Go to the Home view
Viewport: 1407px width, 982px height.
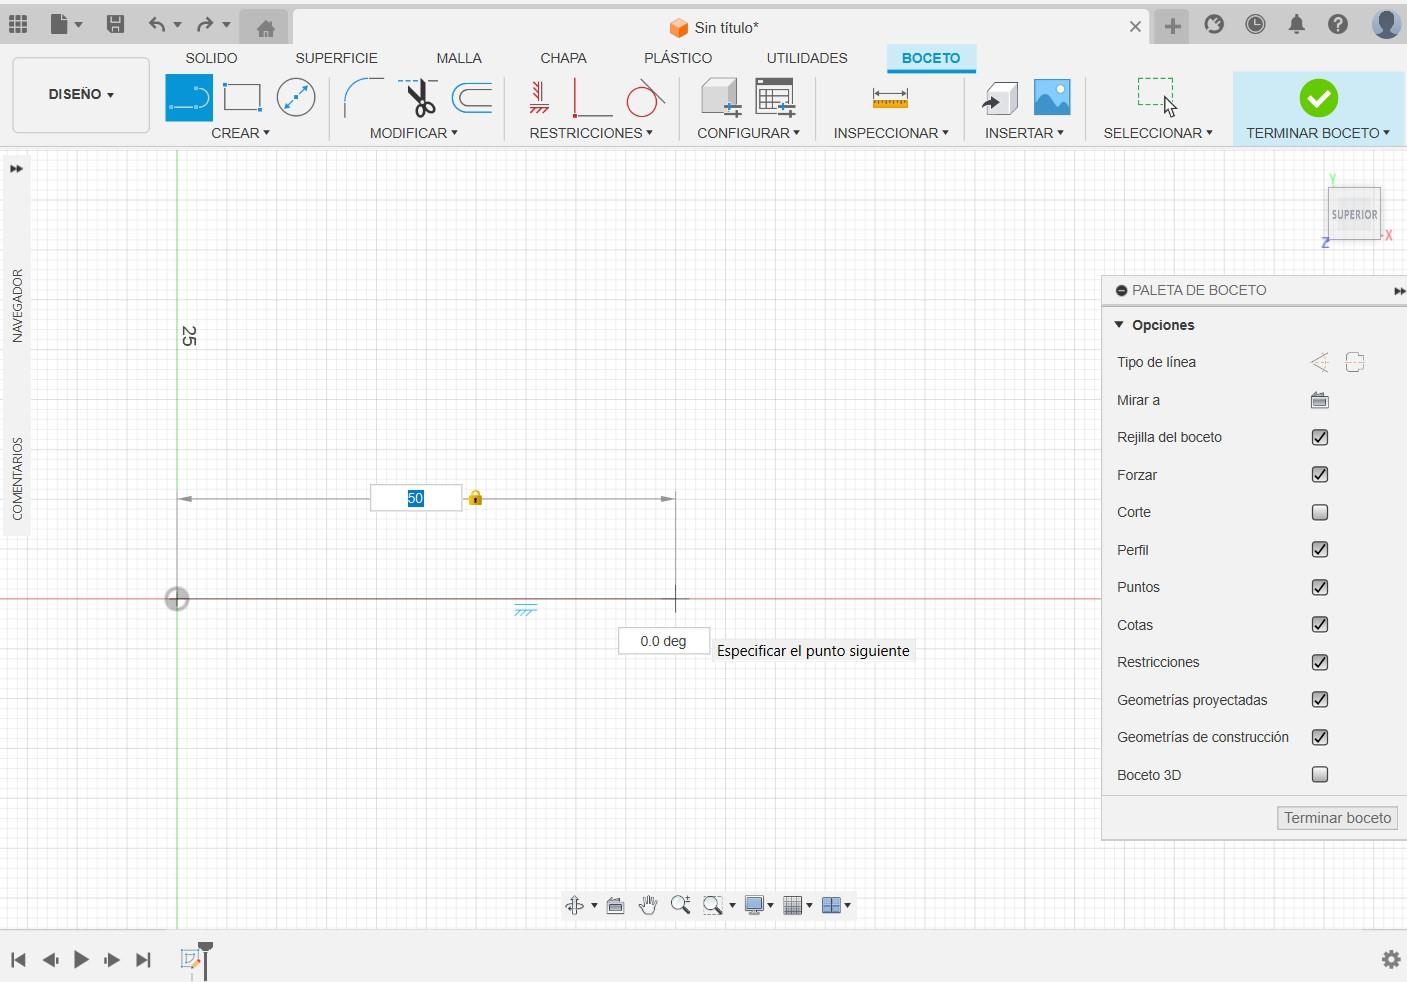point(265,28)
